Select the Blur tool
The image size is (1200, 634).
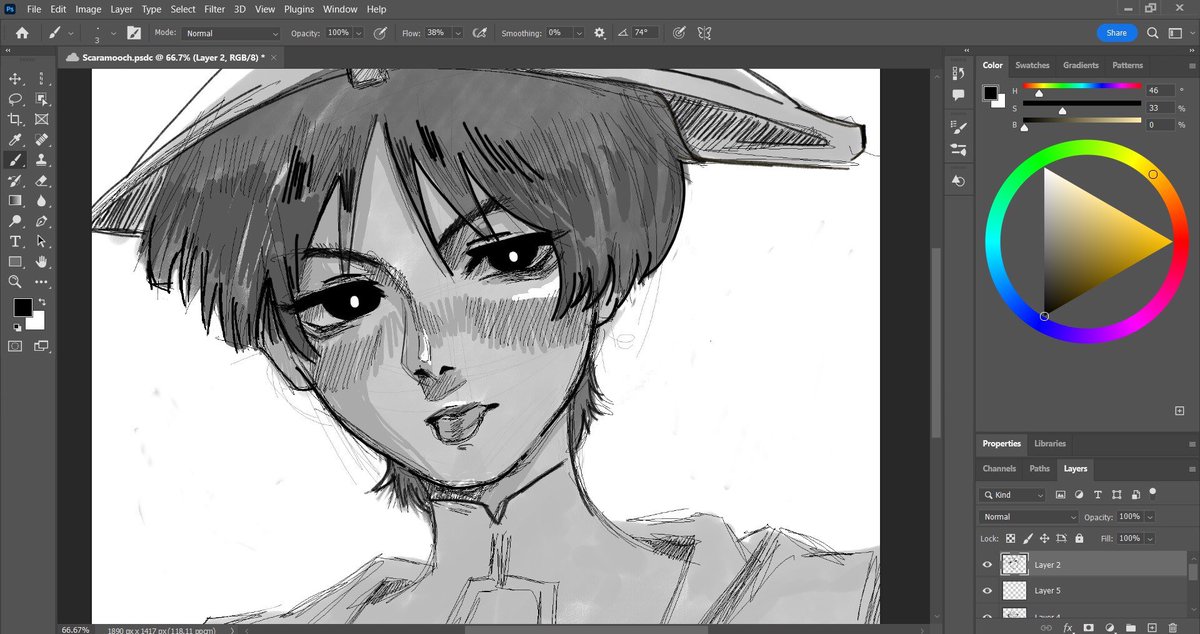click(42, 201)
